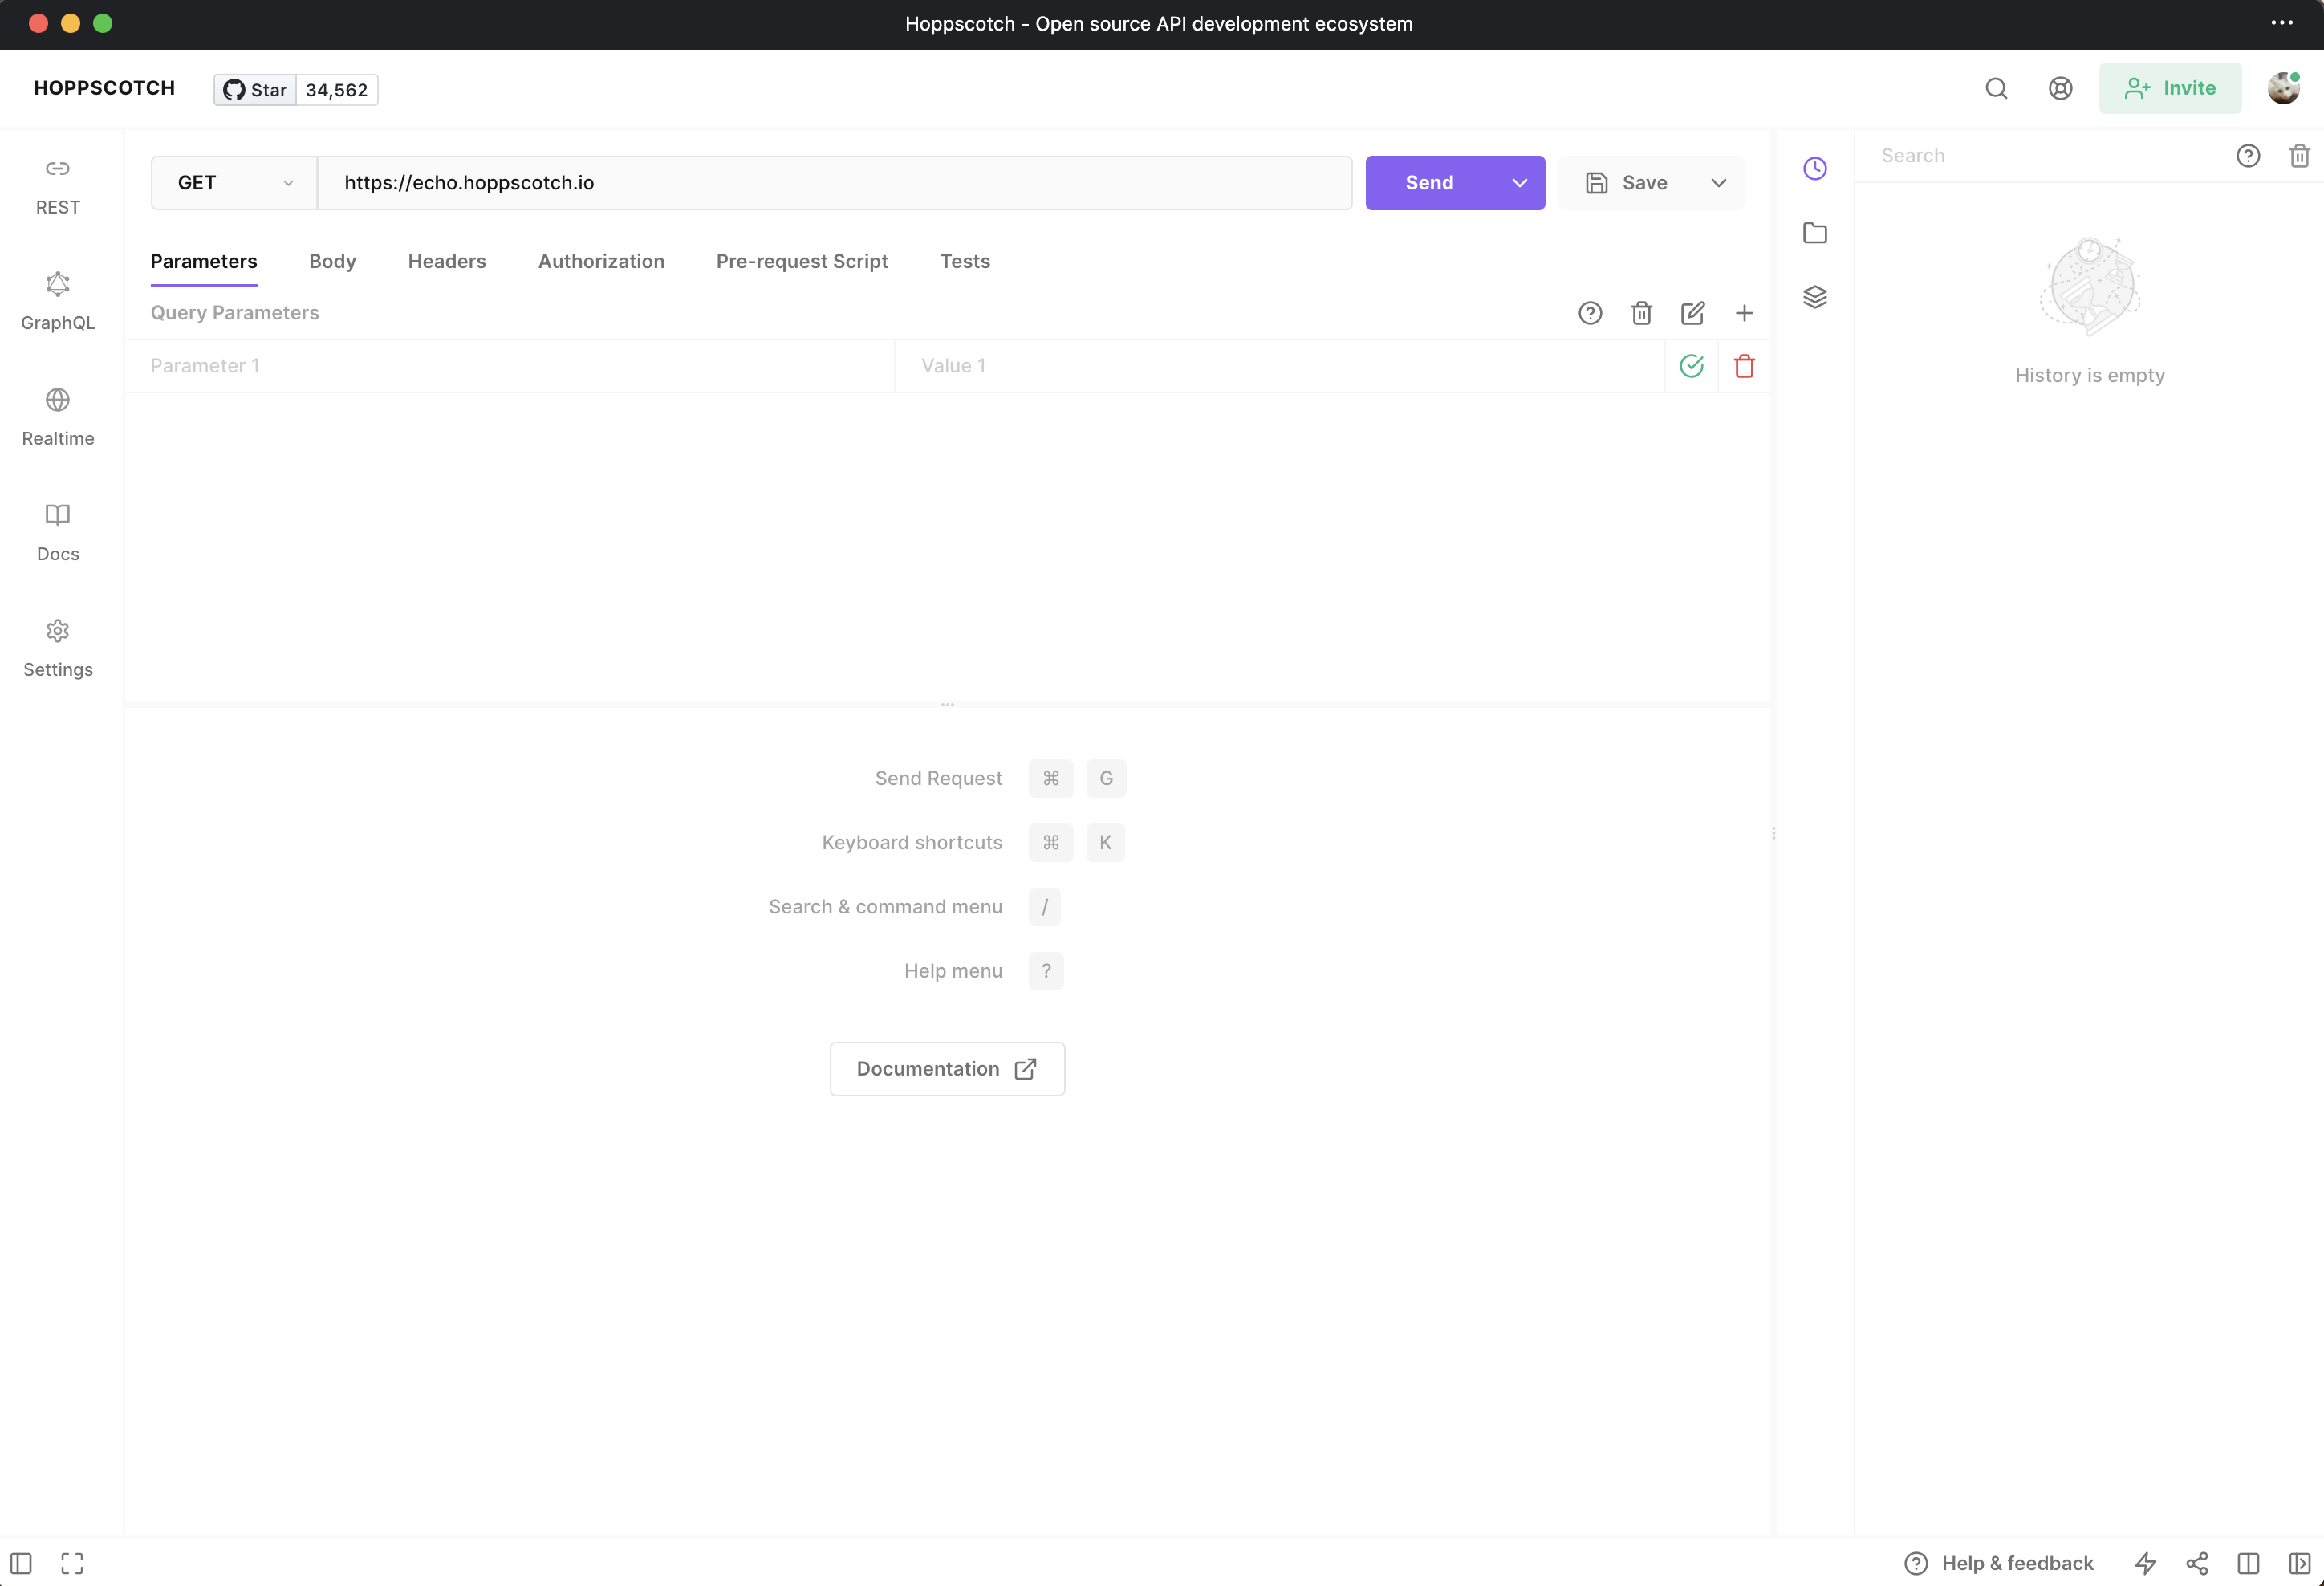This screenshot has width=2324, height=1586.
Task: Focus the Parameter 1 key field
Action: tap(509, 366)
